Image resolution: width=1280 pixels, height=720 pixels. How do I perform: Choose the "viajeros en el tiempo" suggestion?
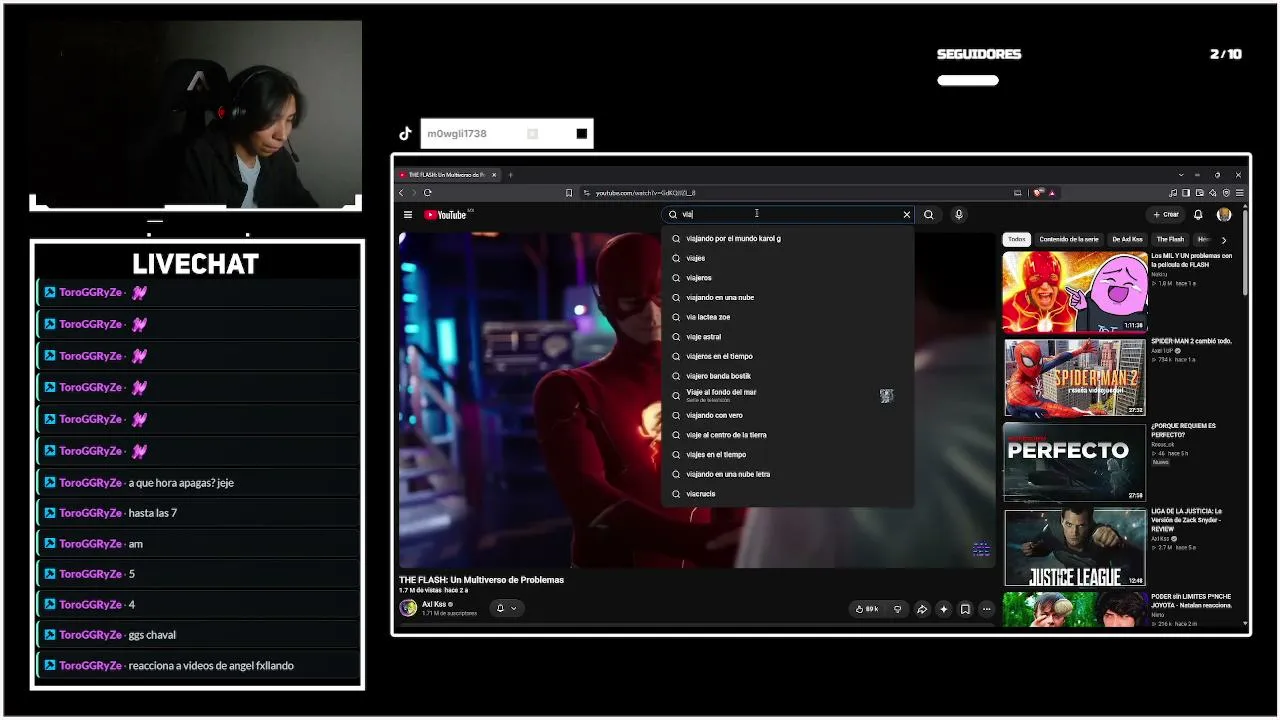(x=788, y=356)
